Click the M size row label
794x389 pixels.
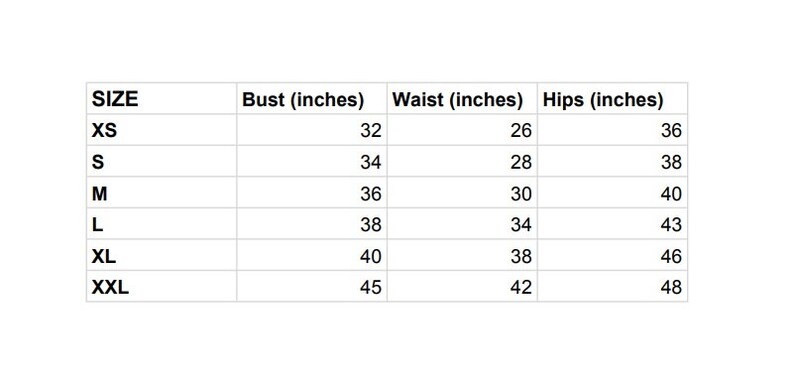coord(99,193)
